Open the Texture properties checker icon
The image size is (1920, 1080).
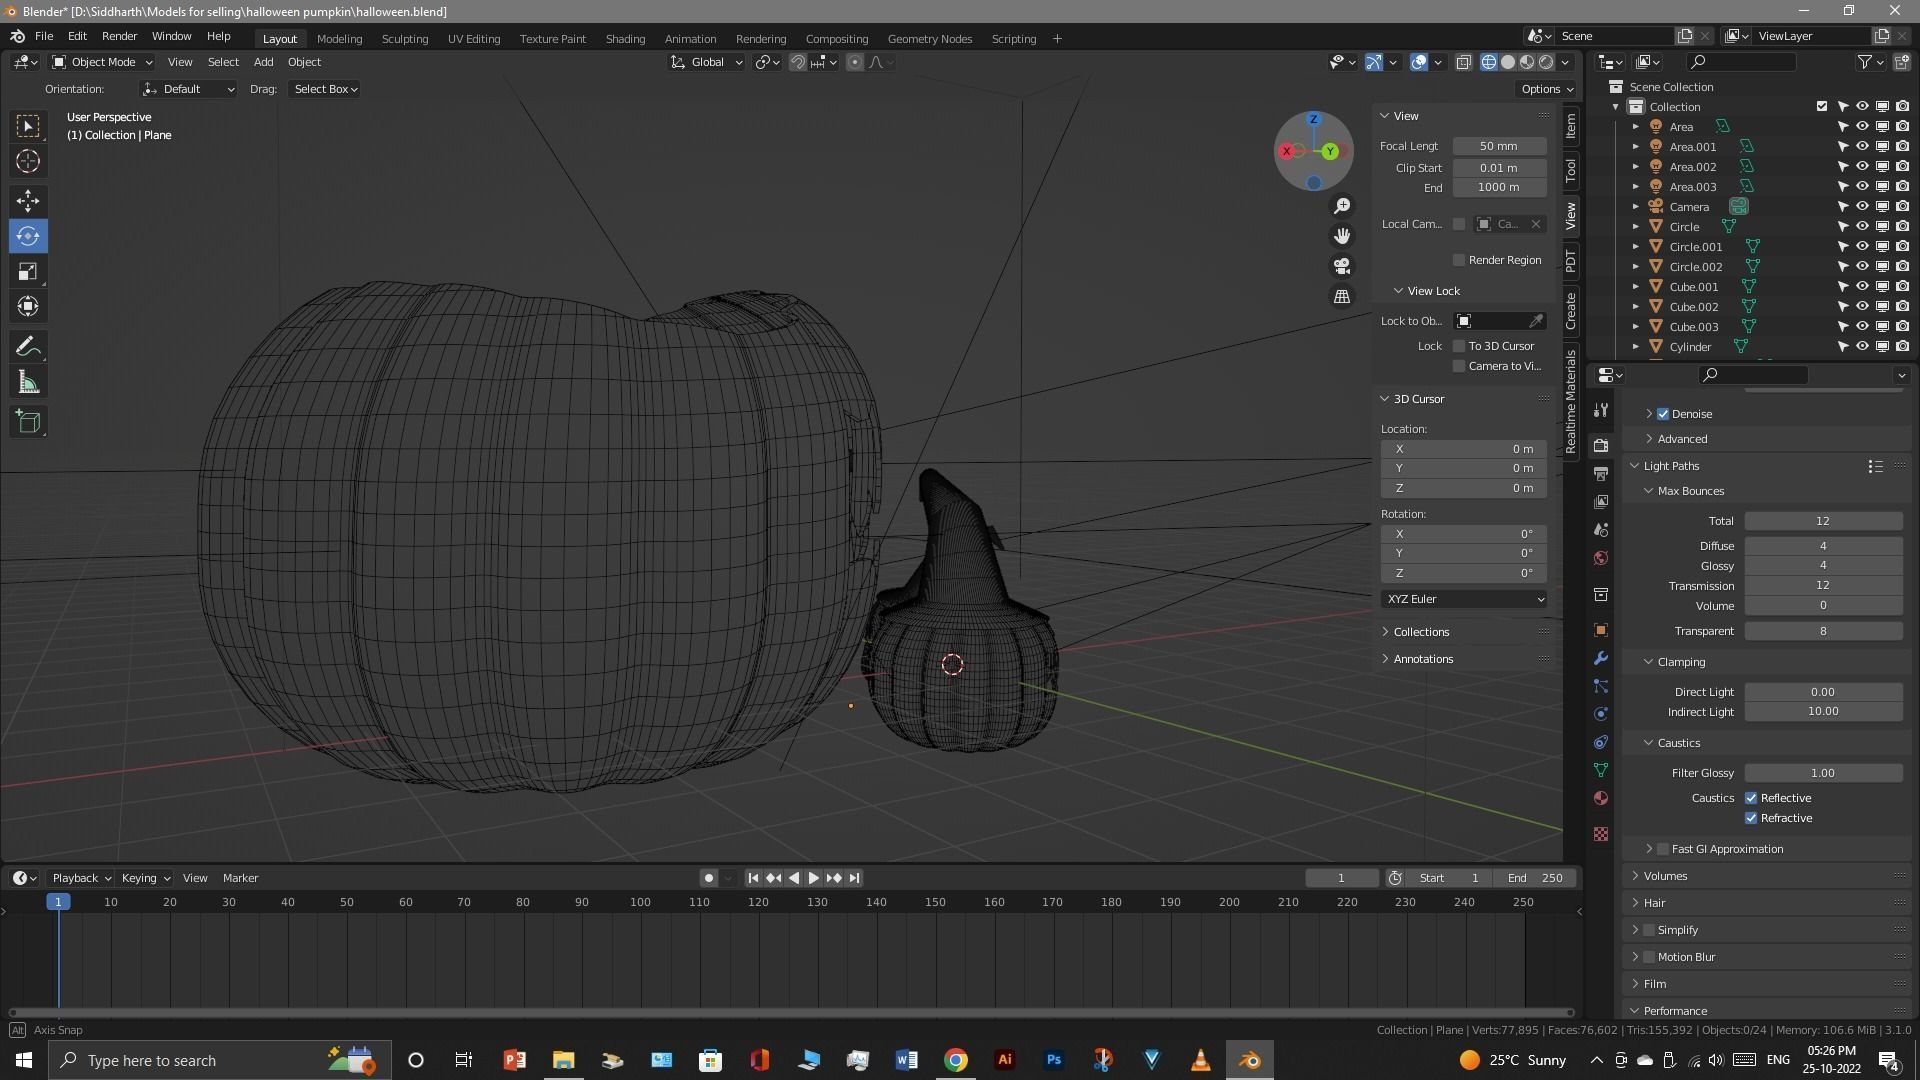pyautogui.click(x=1601, y=833)
